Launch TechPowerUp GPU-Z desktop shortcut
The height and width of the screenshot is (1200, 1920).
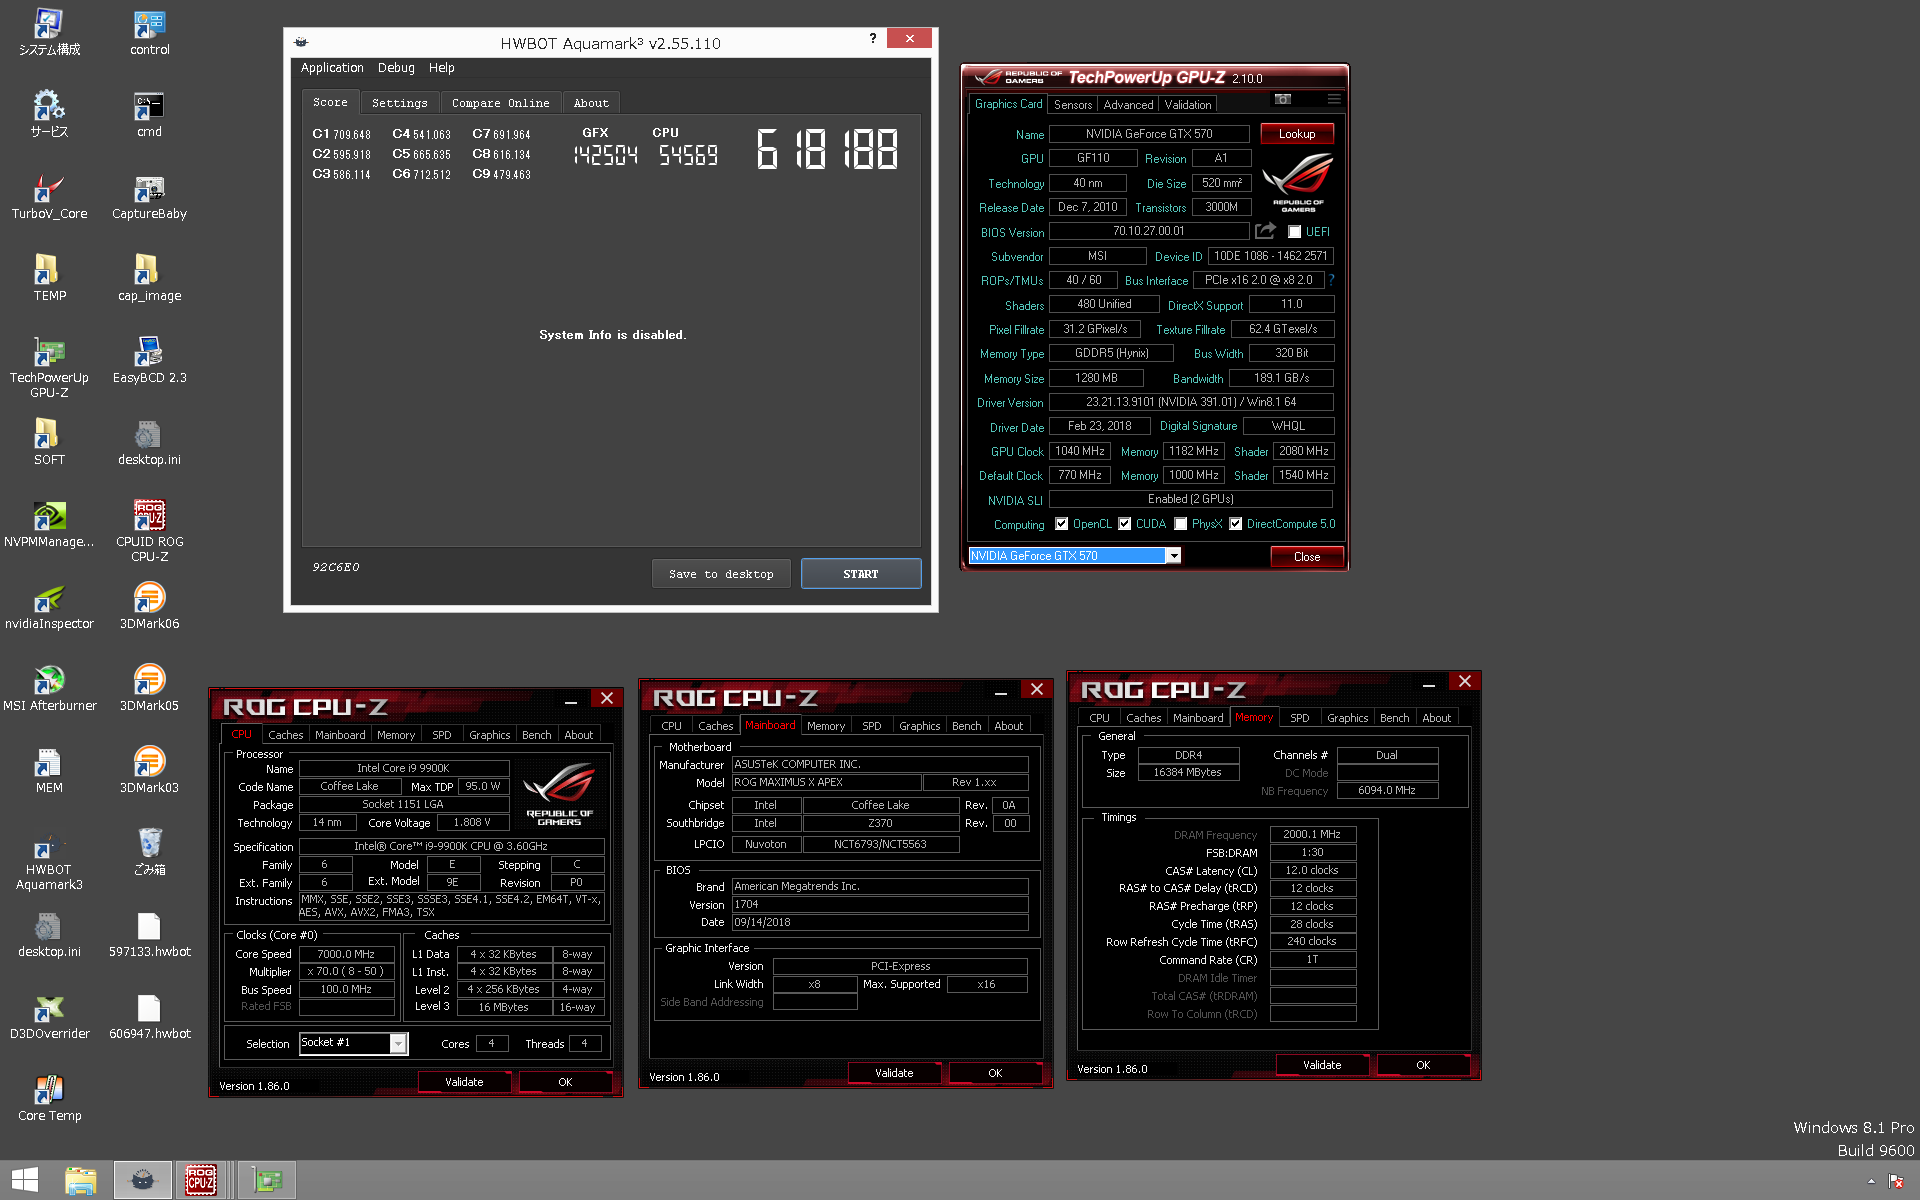click(x=49, y=367)
